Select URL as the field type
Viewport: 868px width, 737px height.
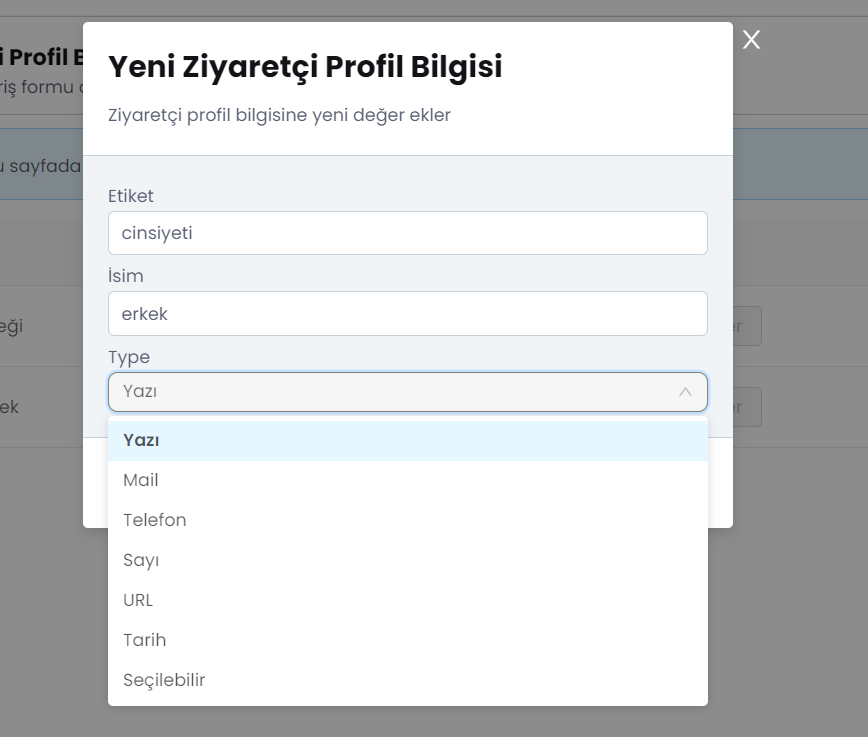coord(407,600)
